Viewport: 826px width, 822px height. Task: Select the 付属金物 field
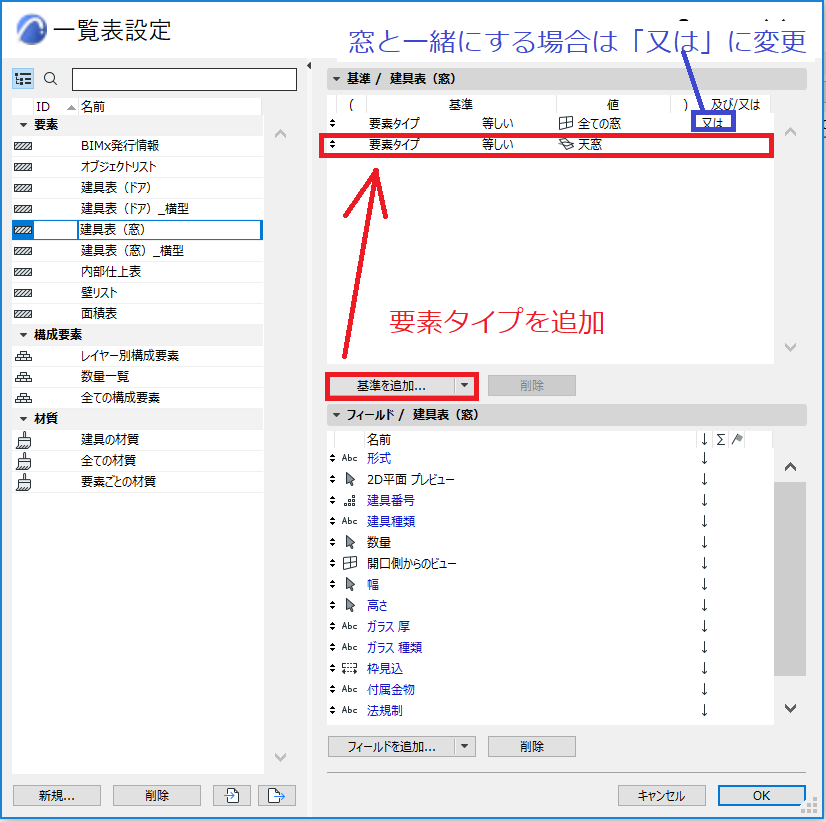tap(391, 690)
